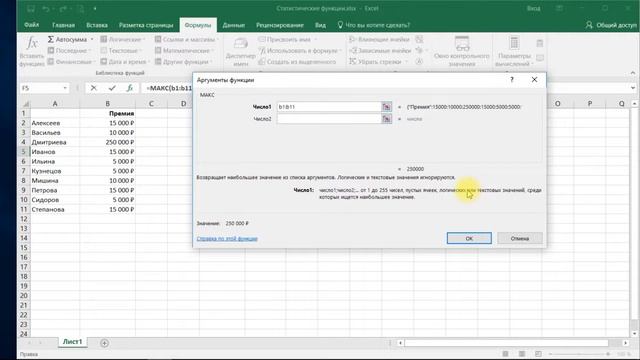Open the Дата и время functions list

tap(125, 62)
